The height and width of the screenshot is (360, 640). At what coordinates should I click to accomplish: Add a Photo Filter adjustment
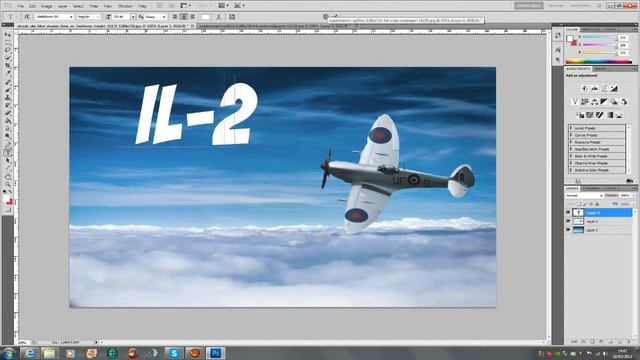coord(614,102)
